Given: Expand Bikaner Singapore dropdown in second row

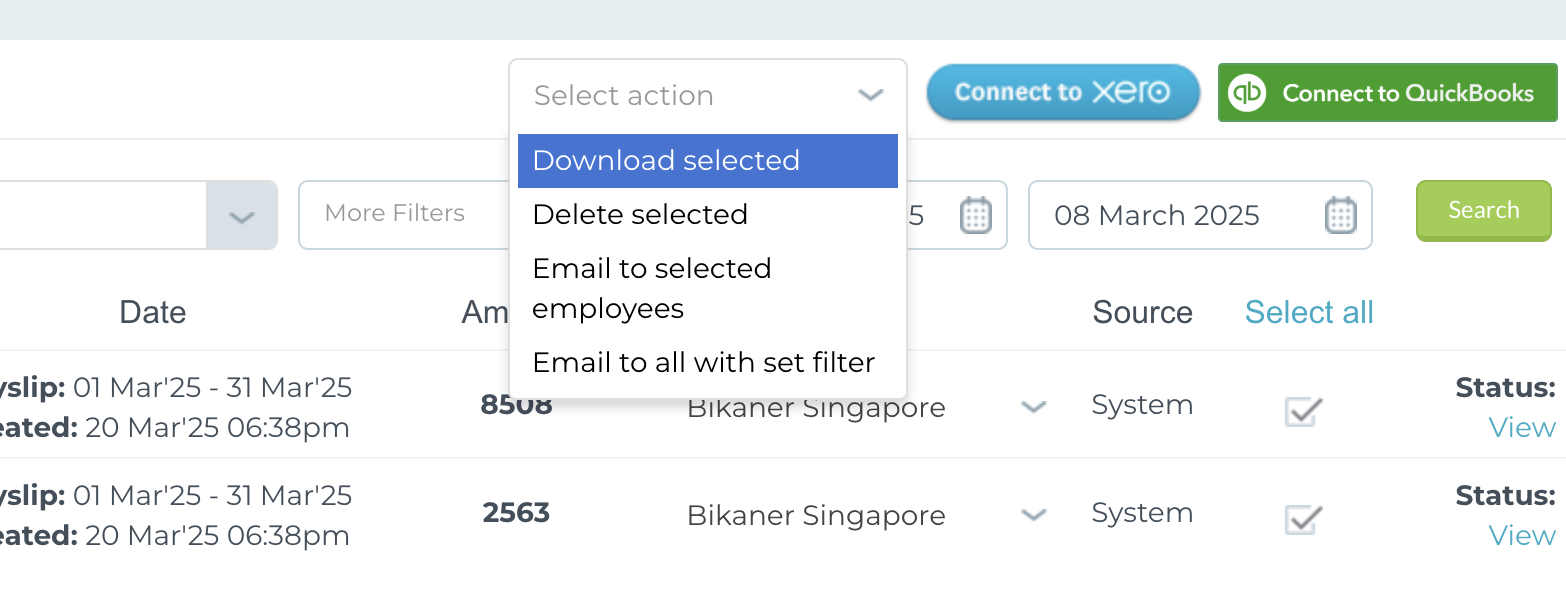Looking at the screenshot, I should click(x=1033, y=515).
